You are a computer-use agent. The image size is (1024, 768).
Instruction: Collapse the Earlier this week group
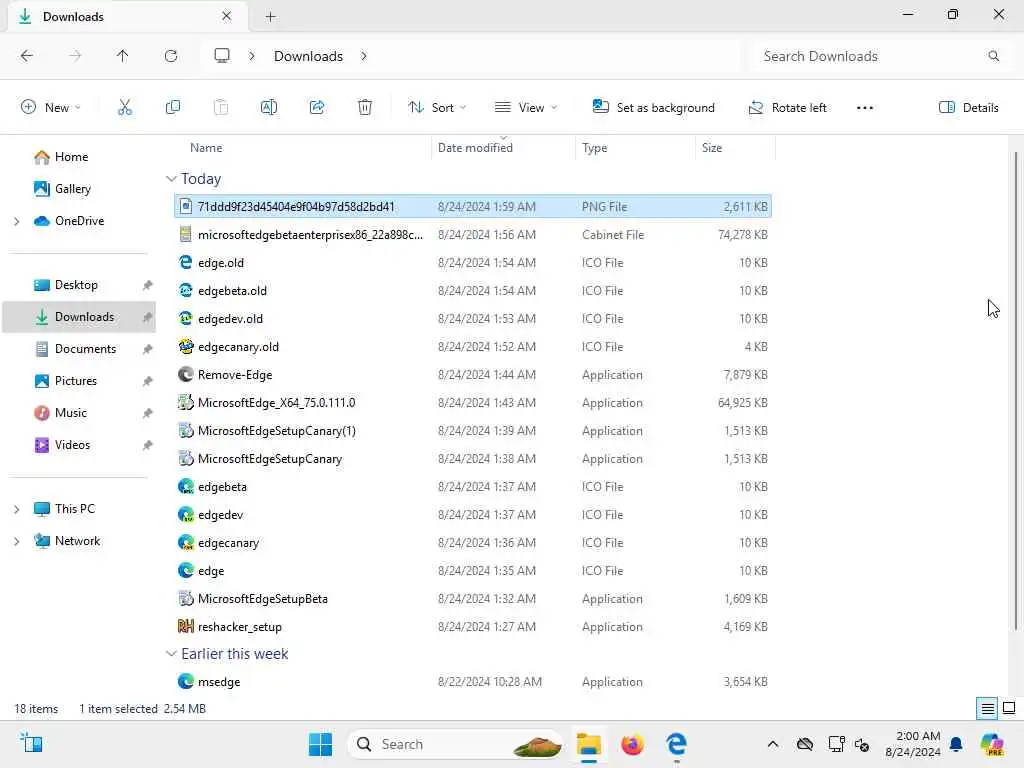point(171,654)
